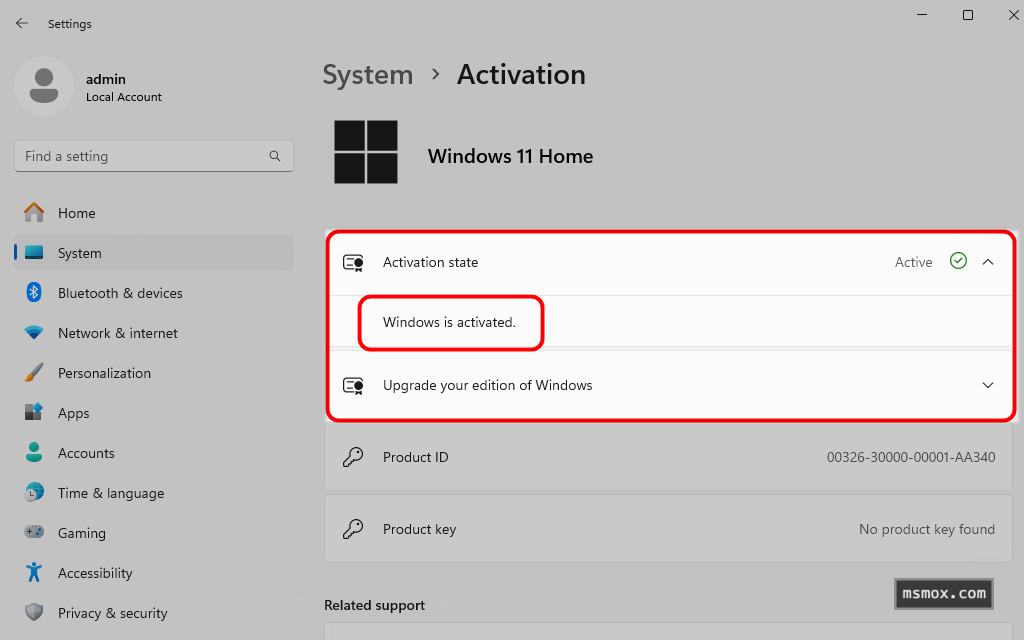
Task: Click the Gaming controller icon
Action: pyautogui.click(x=34, y=533)
